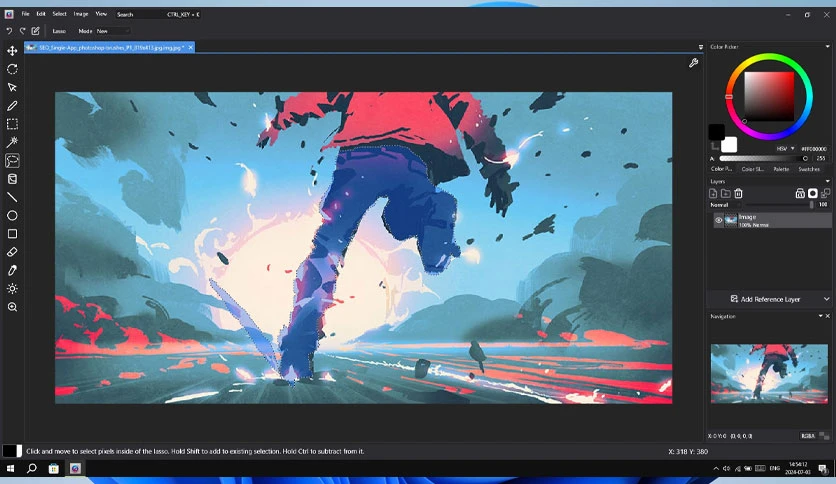Open the Edit menu

[x=41, y=14]
